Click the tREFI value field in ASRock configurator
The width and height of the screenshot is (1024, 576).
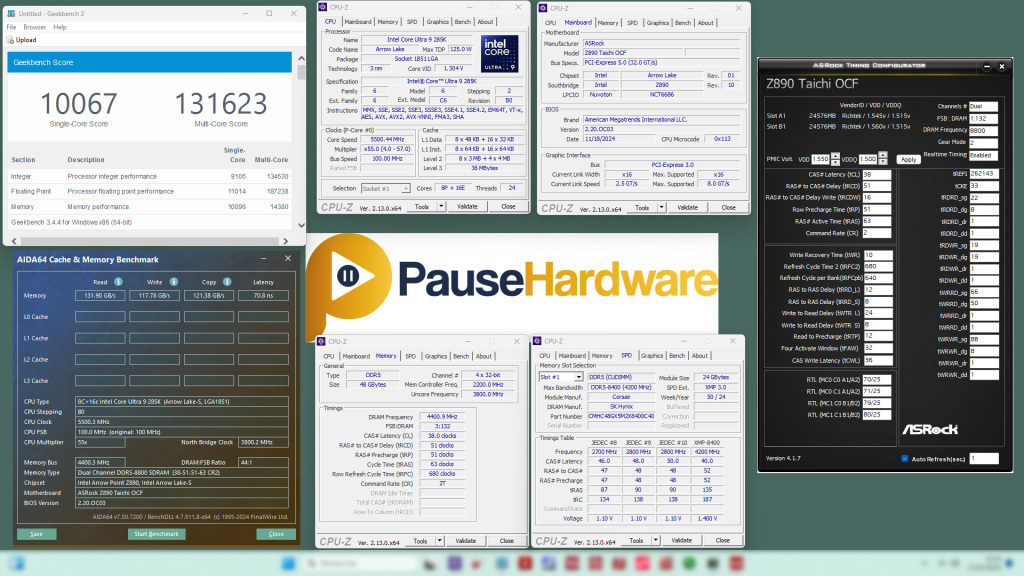click(x=984, y=174)
